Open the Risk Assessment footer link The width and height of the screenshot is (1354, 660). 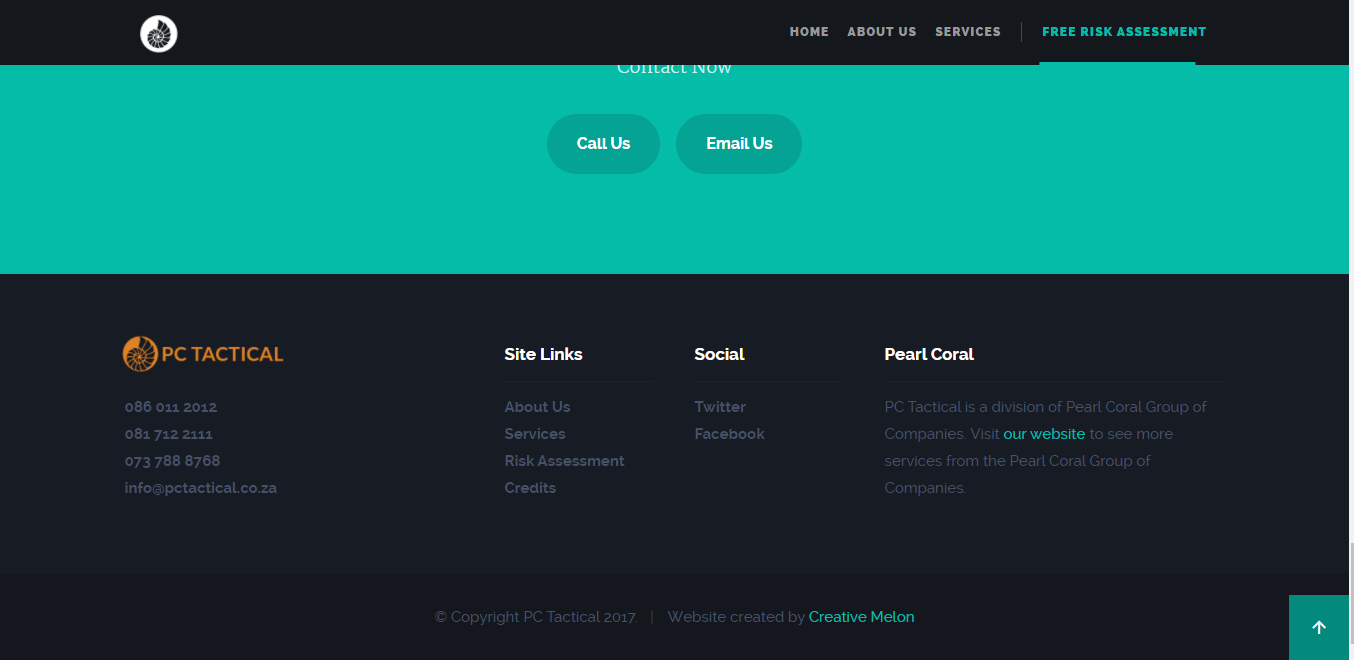tap(564, 461)
